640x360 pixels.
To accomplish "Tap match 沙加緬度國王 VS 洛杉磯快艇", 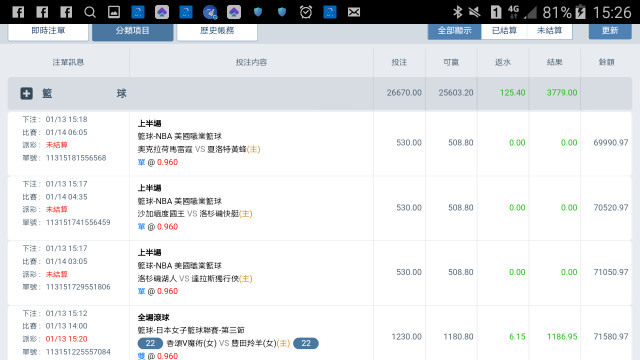I will coord(195,214).
